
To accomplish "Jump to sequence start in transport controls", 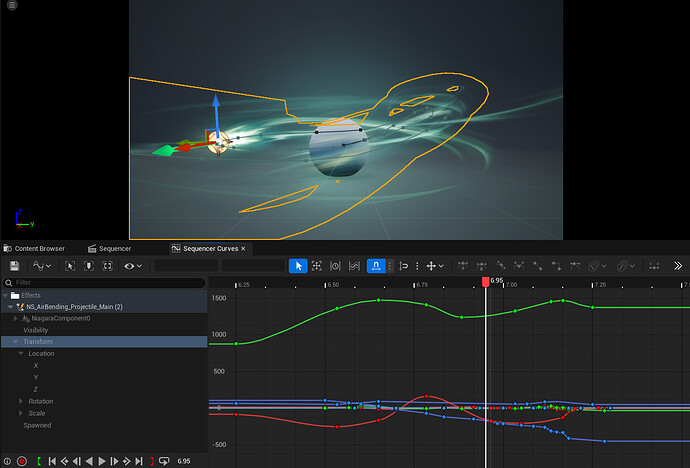I will (x=52, y=461).
